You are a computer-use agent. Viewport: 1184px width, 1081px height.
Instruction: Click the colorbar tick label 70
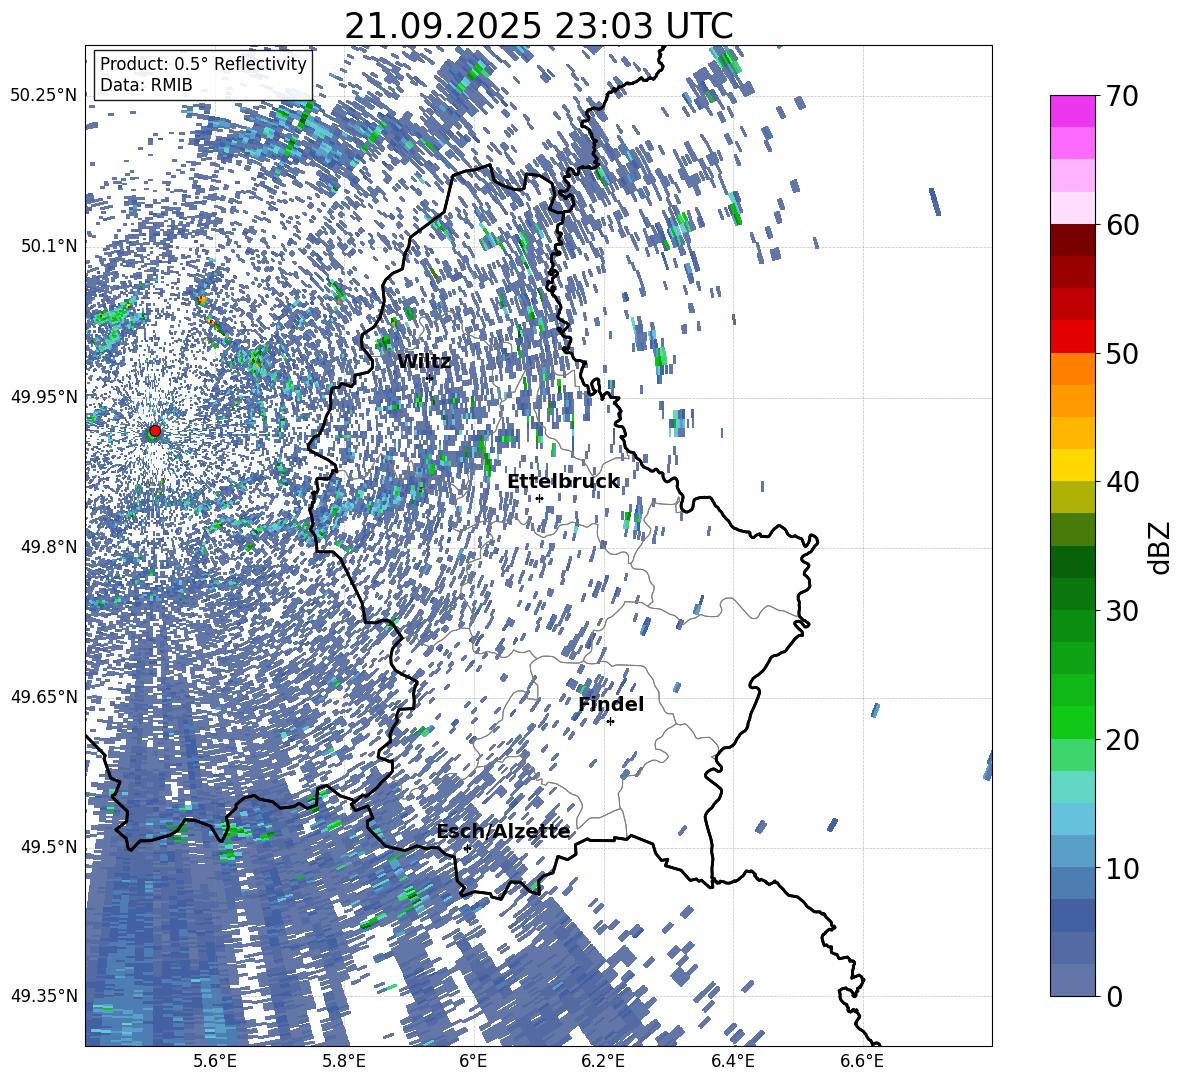pyautogui.click(x=1122, y=96)
